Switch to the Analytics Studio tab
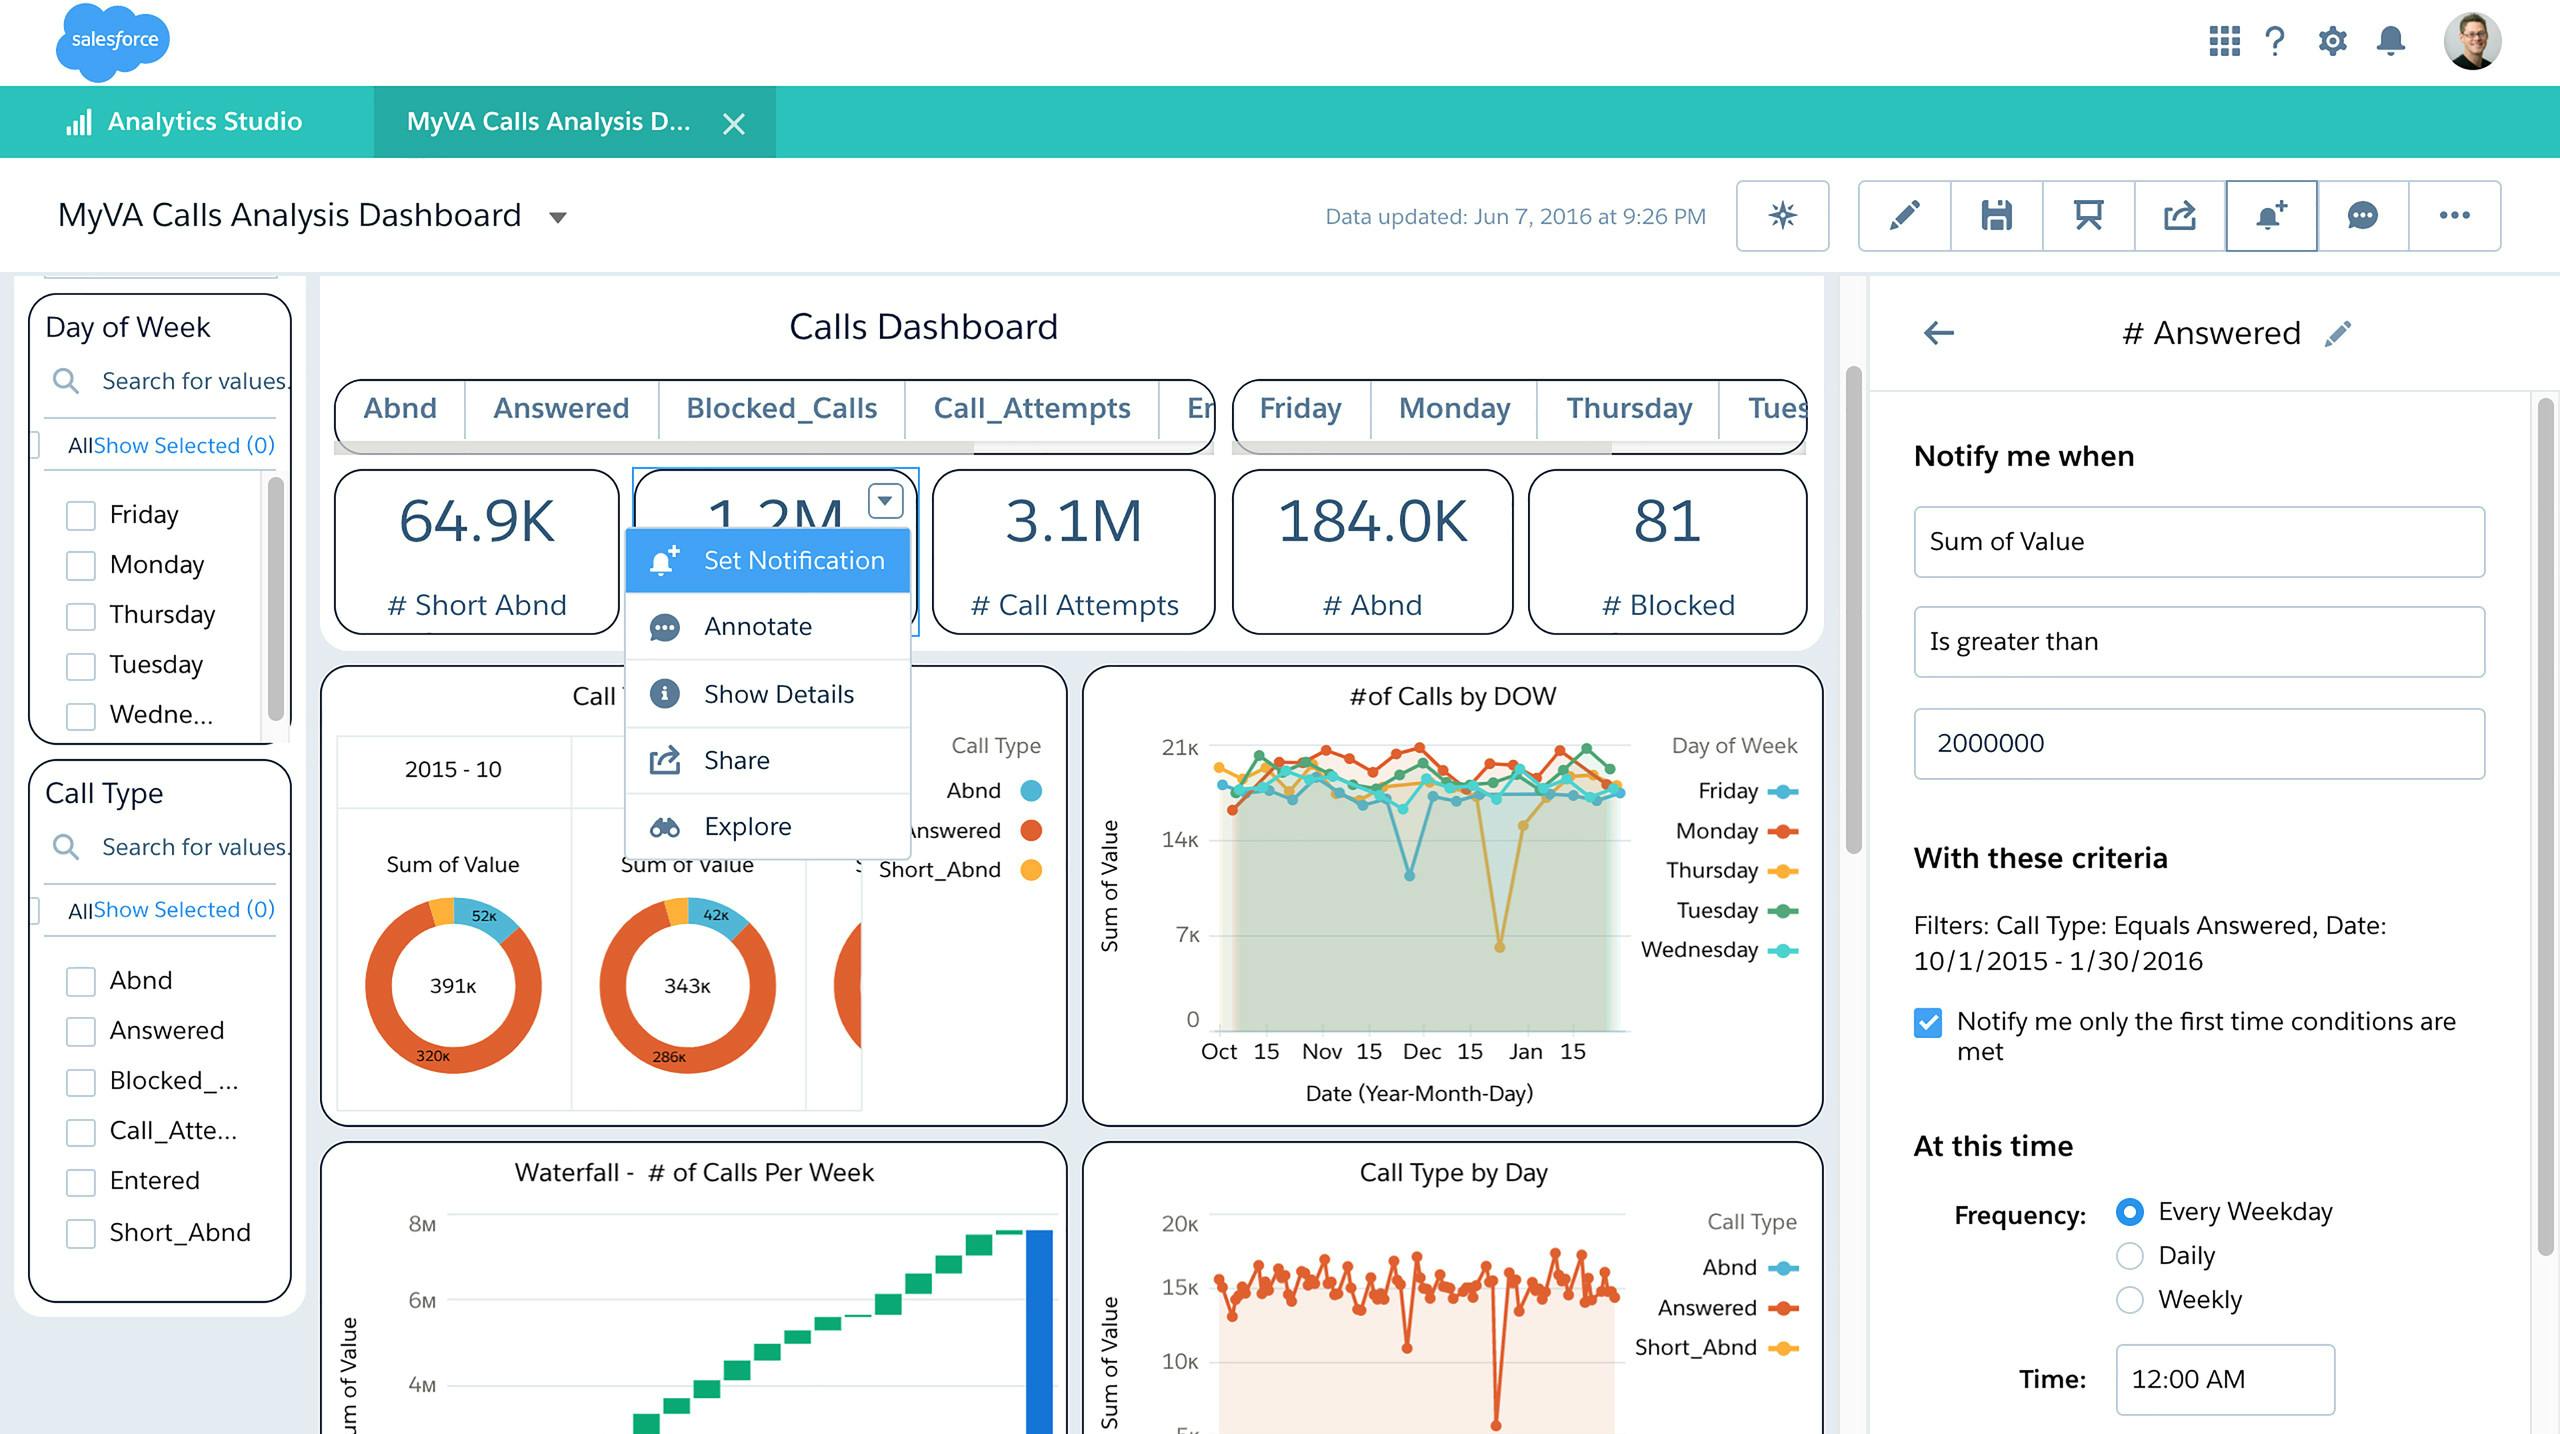This screenshot has width=2560, height=1434. (x=186, y=122)
